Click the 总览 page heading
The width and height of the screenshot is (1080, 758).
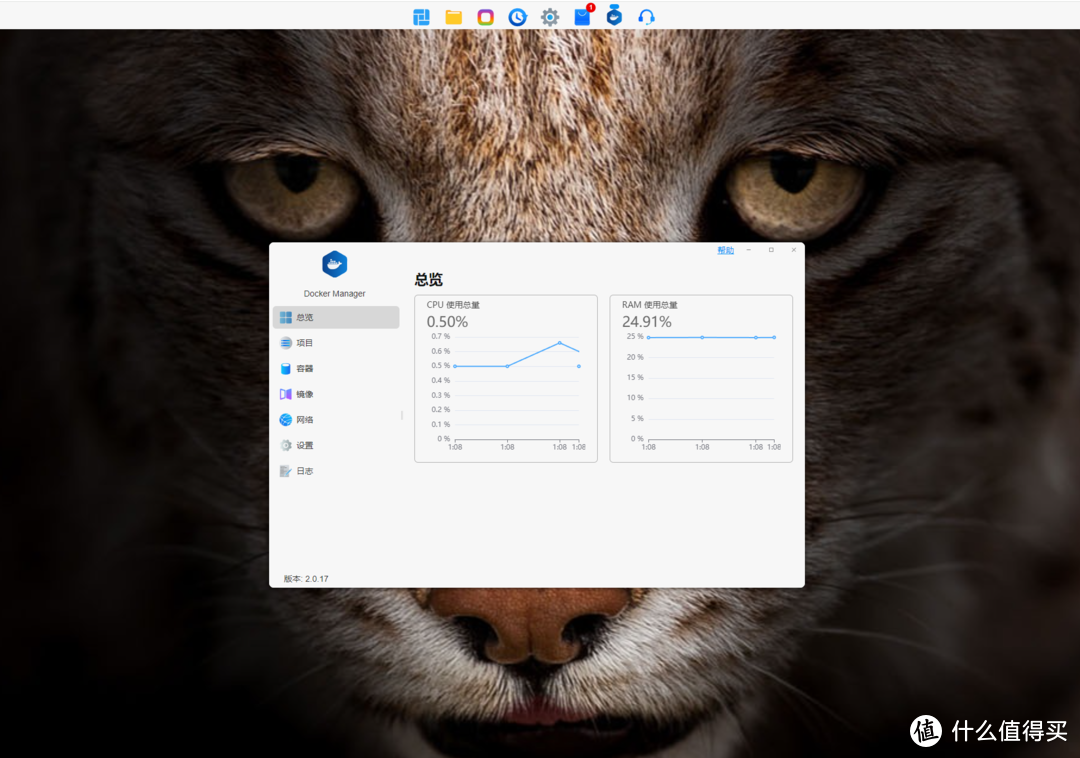point(428,280)
